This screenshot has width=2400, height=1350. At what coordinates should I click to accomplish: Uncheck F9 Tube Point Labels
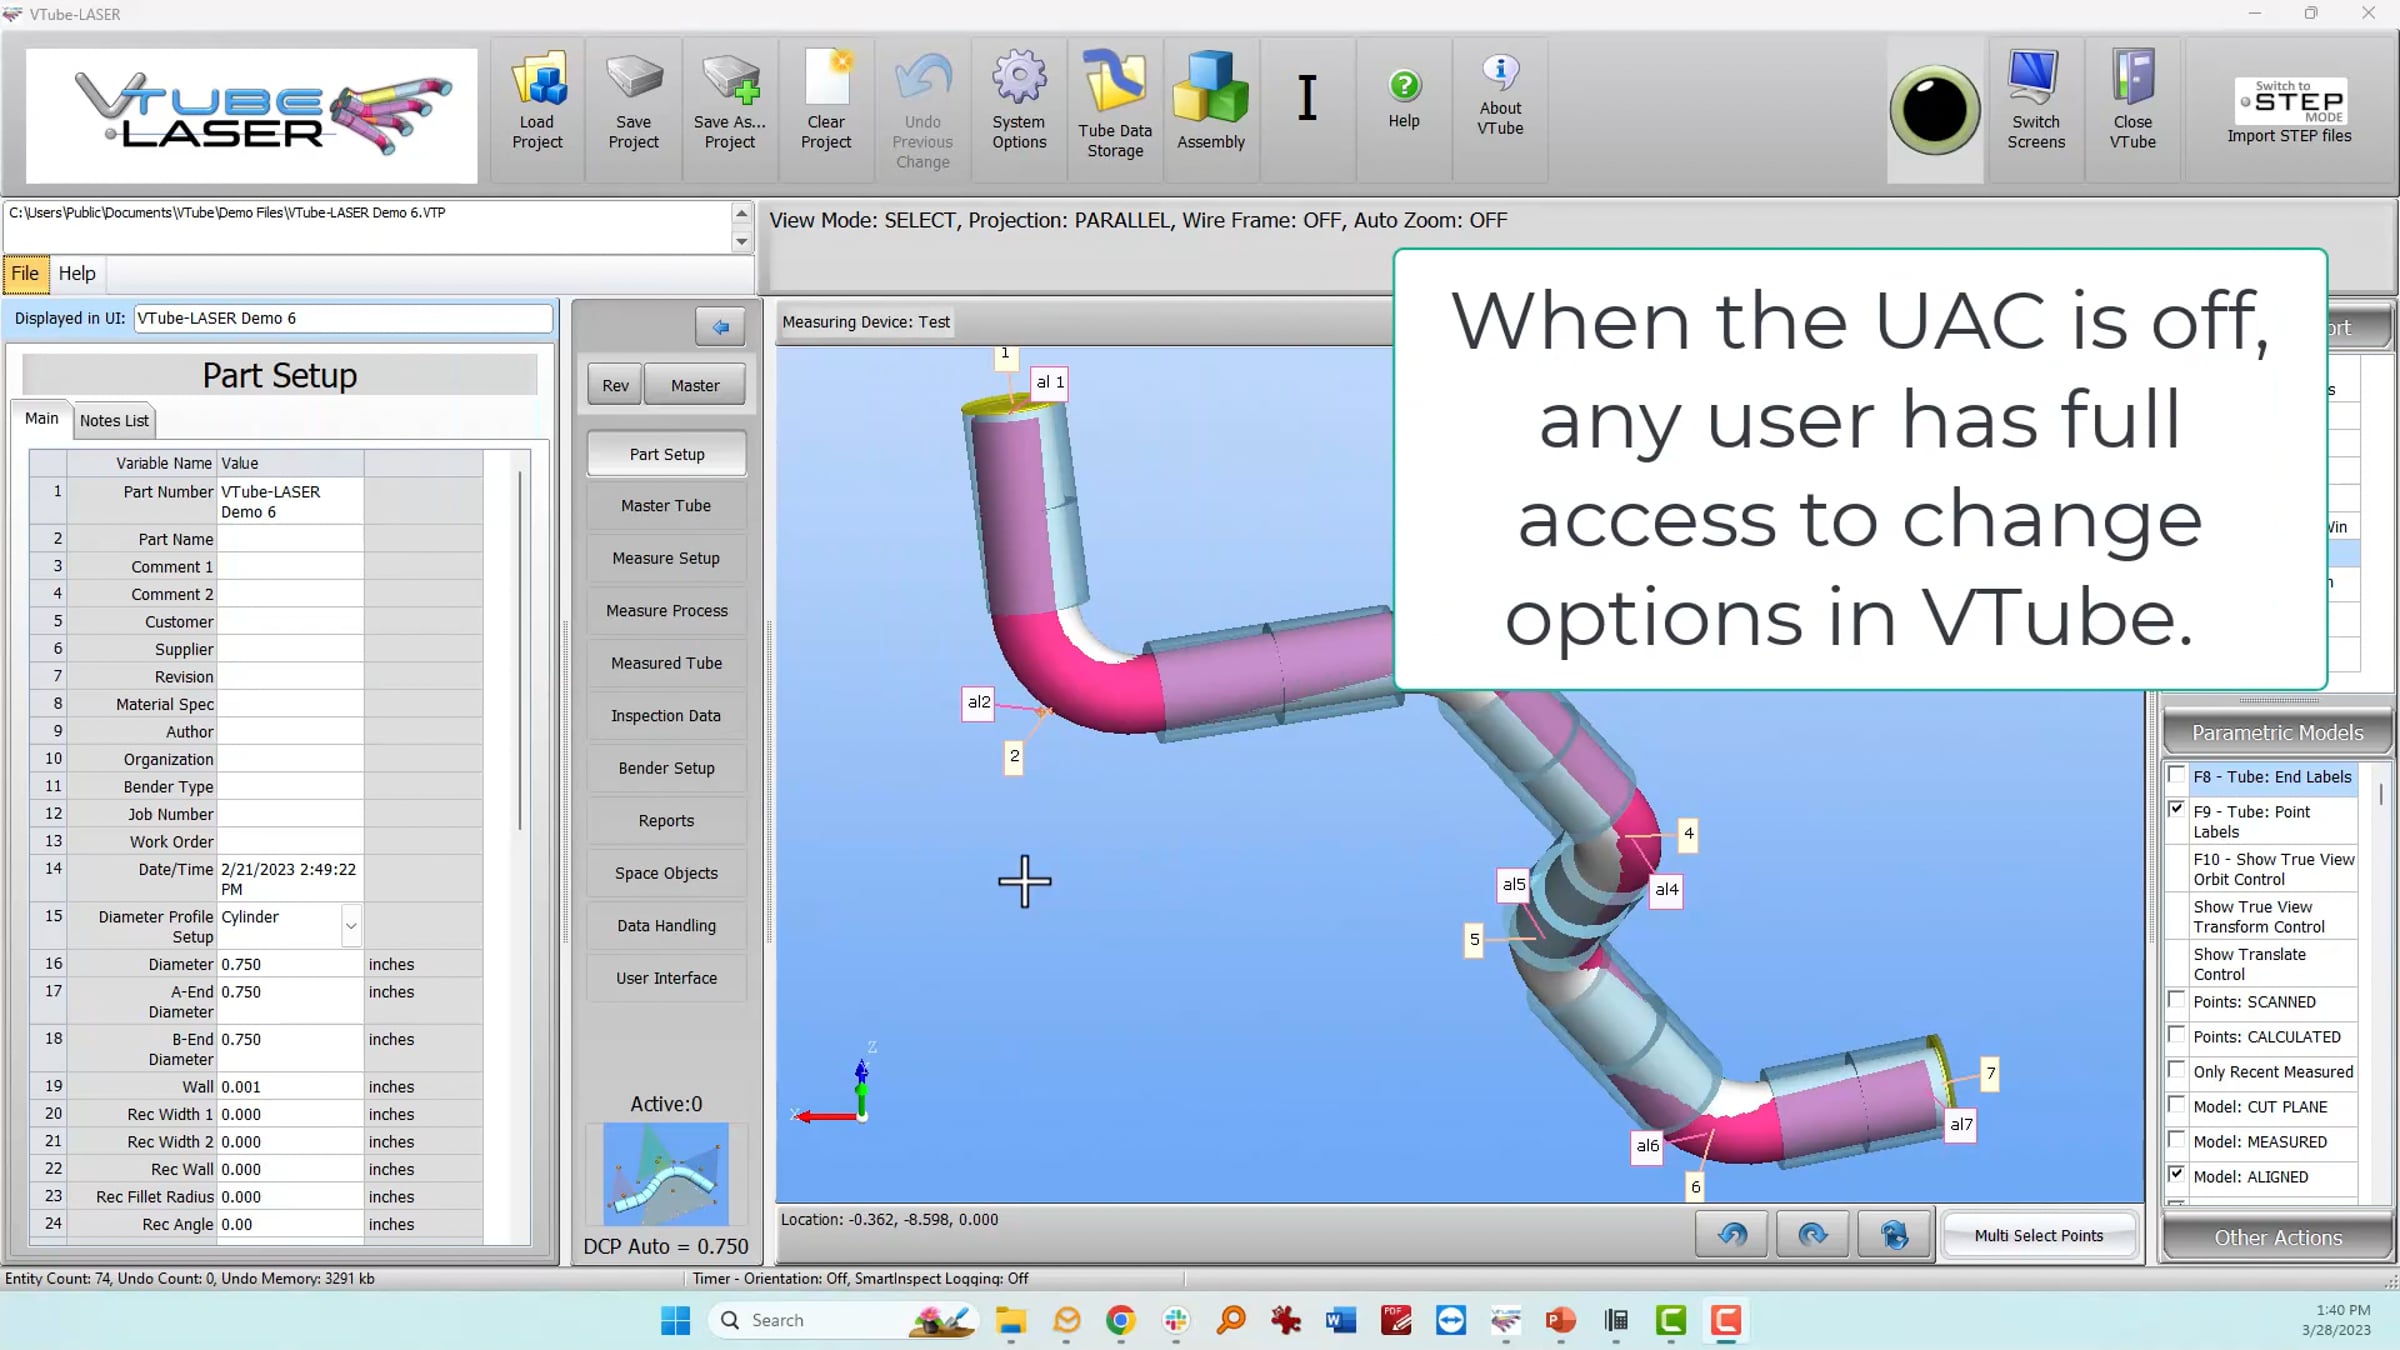click(2176, 809)
